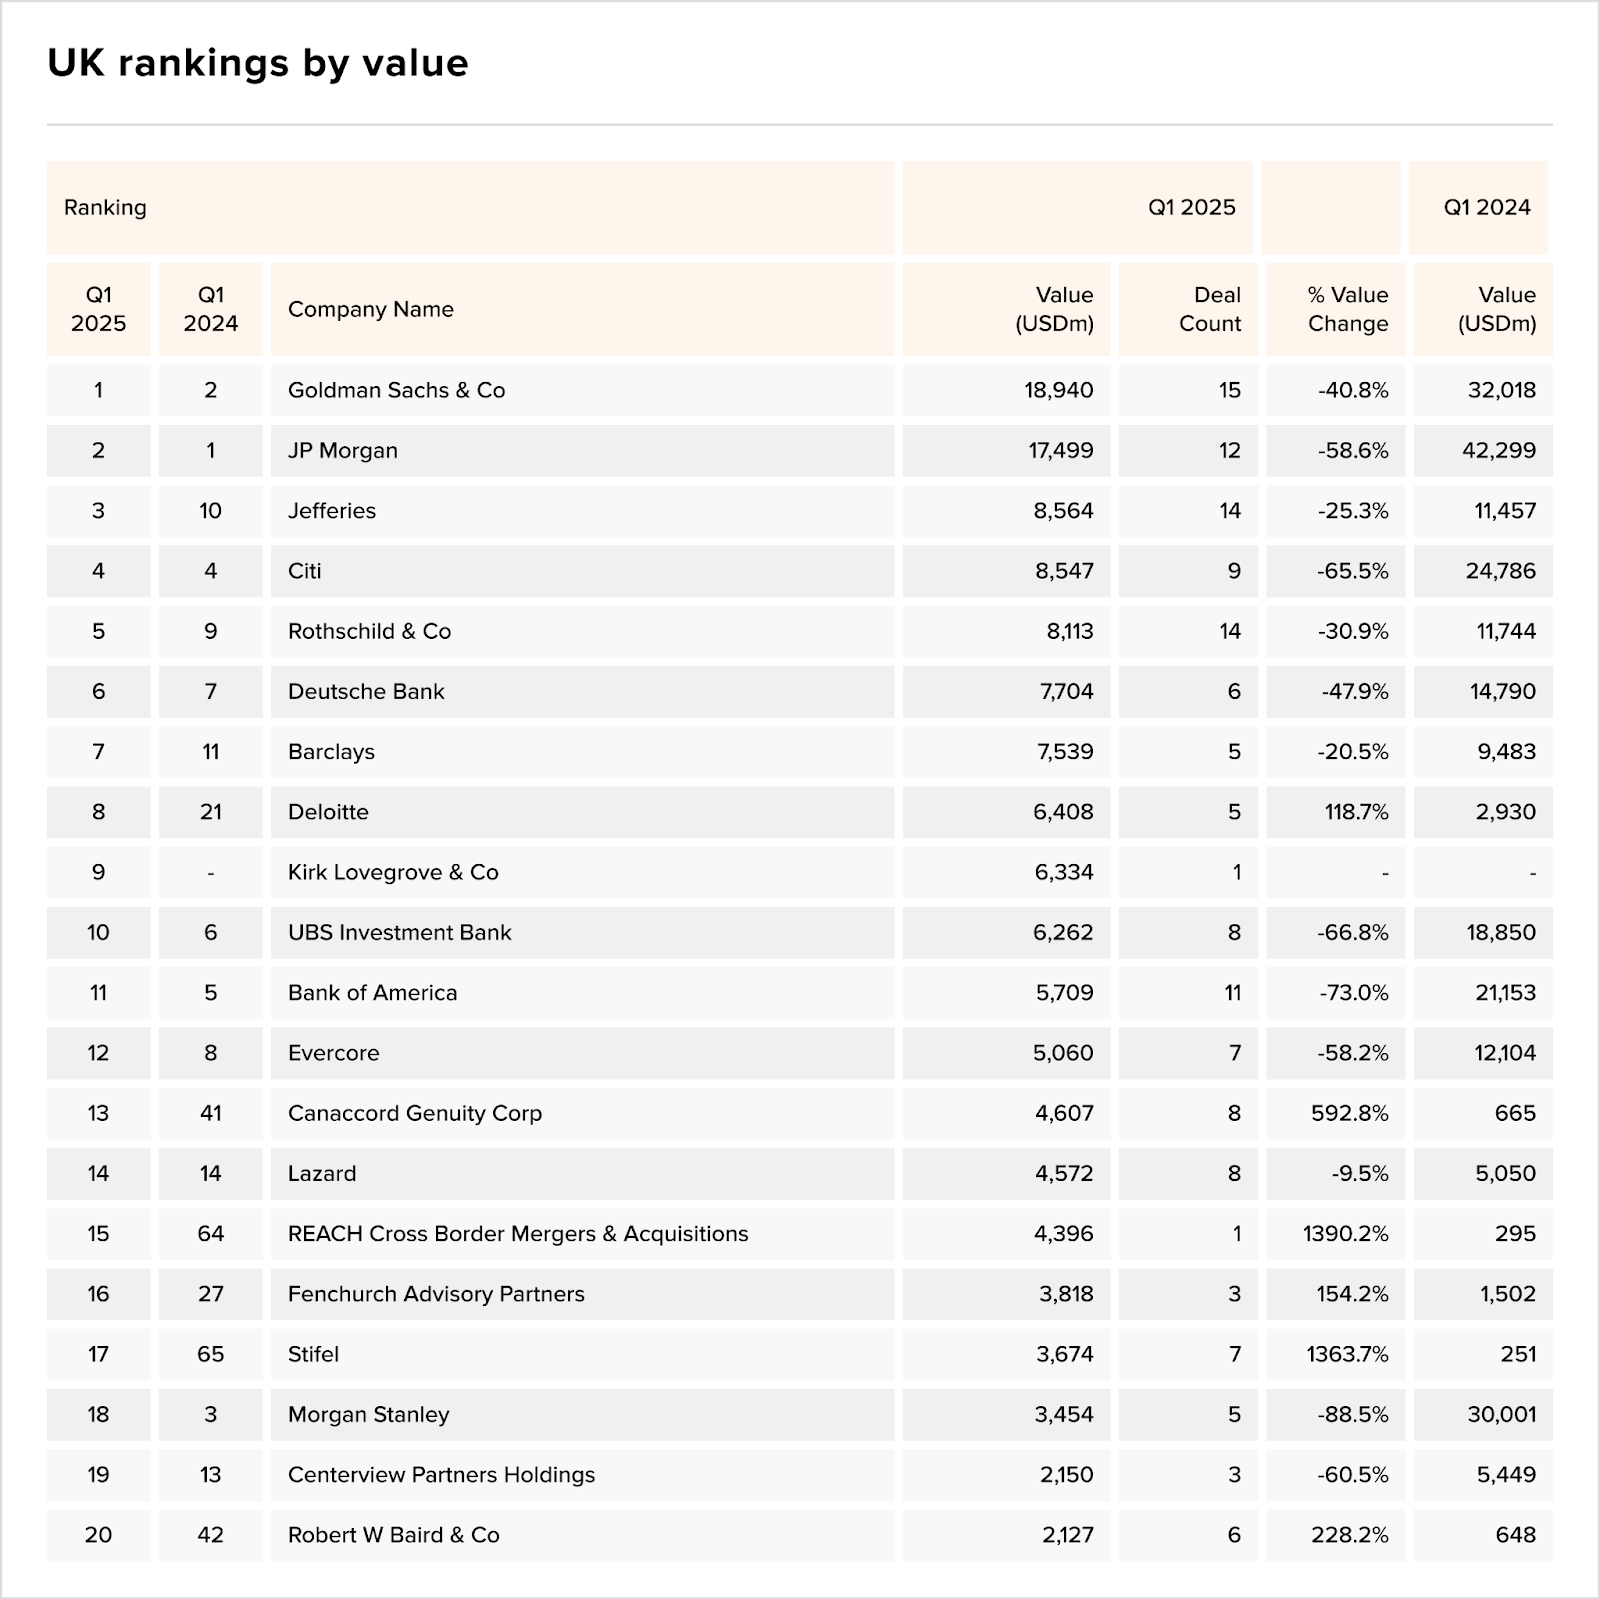Click the UBS Investment Bank name cell
Image resolution: width=1600 pixels, height=1599 pixels.
(399, 932)
